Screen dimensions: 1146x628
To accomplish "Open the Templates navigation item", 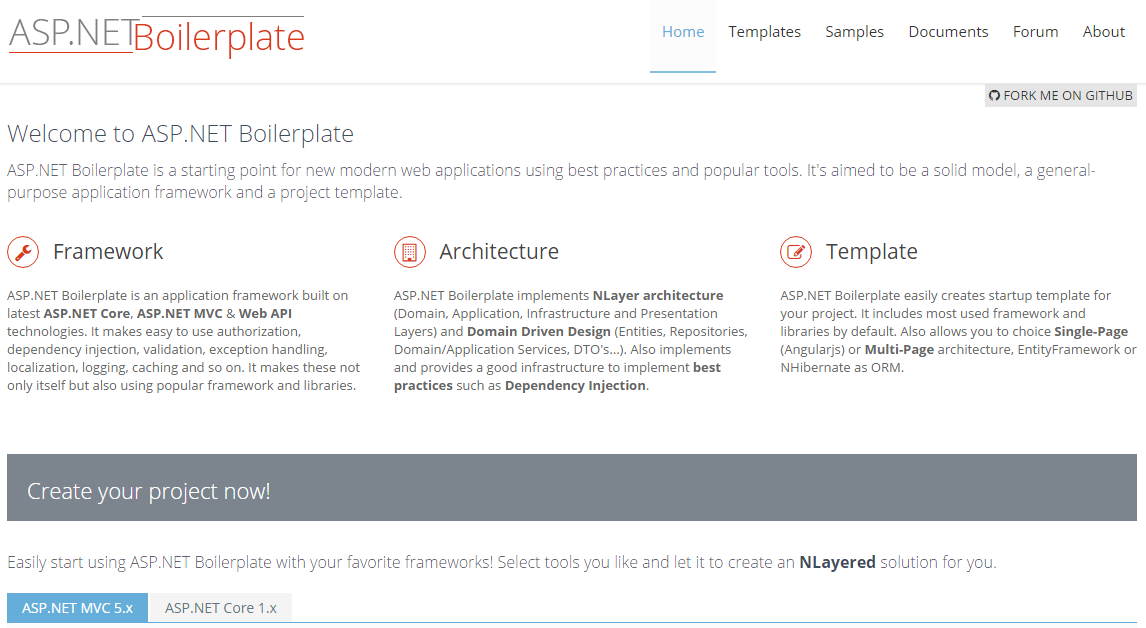I will pos(764,31).
